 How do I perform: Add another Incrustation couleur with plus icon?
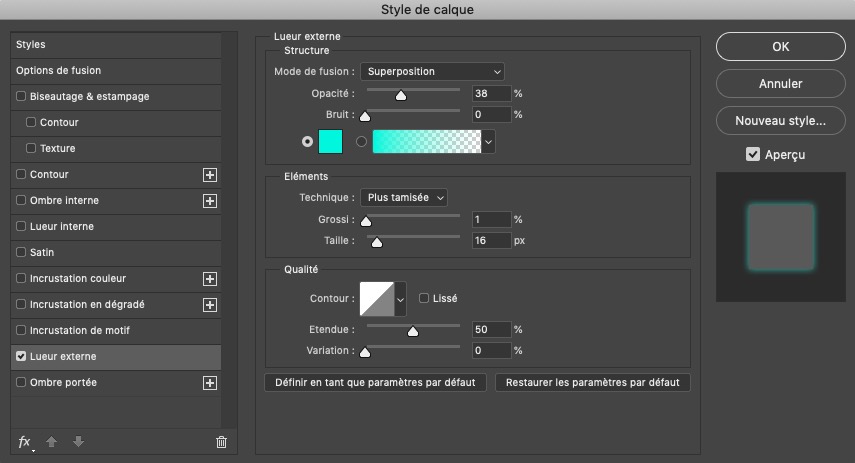pos(210,279)
